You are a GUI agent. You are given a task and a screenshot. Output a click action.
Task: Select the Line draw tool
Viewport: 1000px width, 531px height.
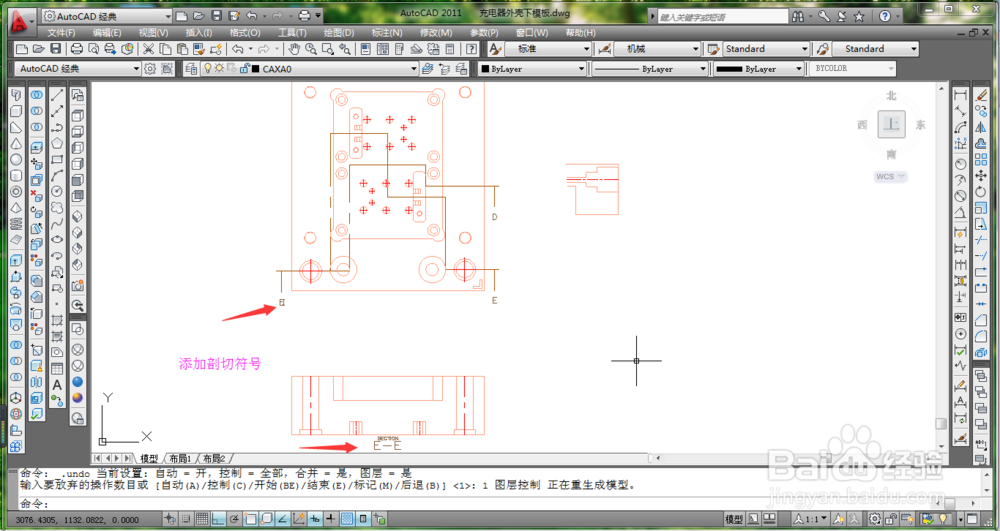pos(57,95)
